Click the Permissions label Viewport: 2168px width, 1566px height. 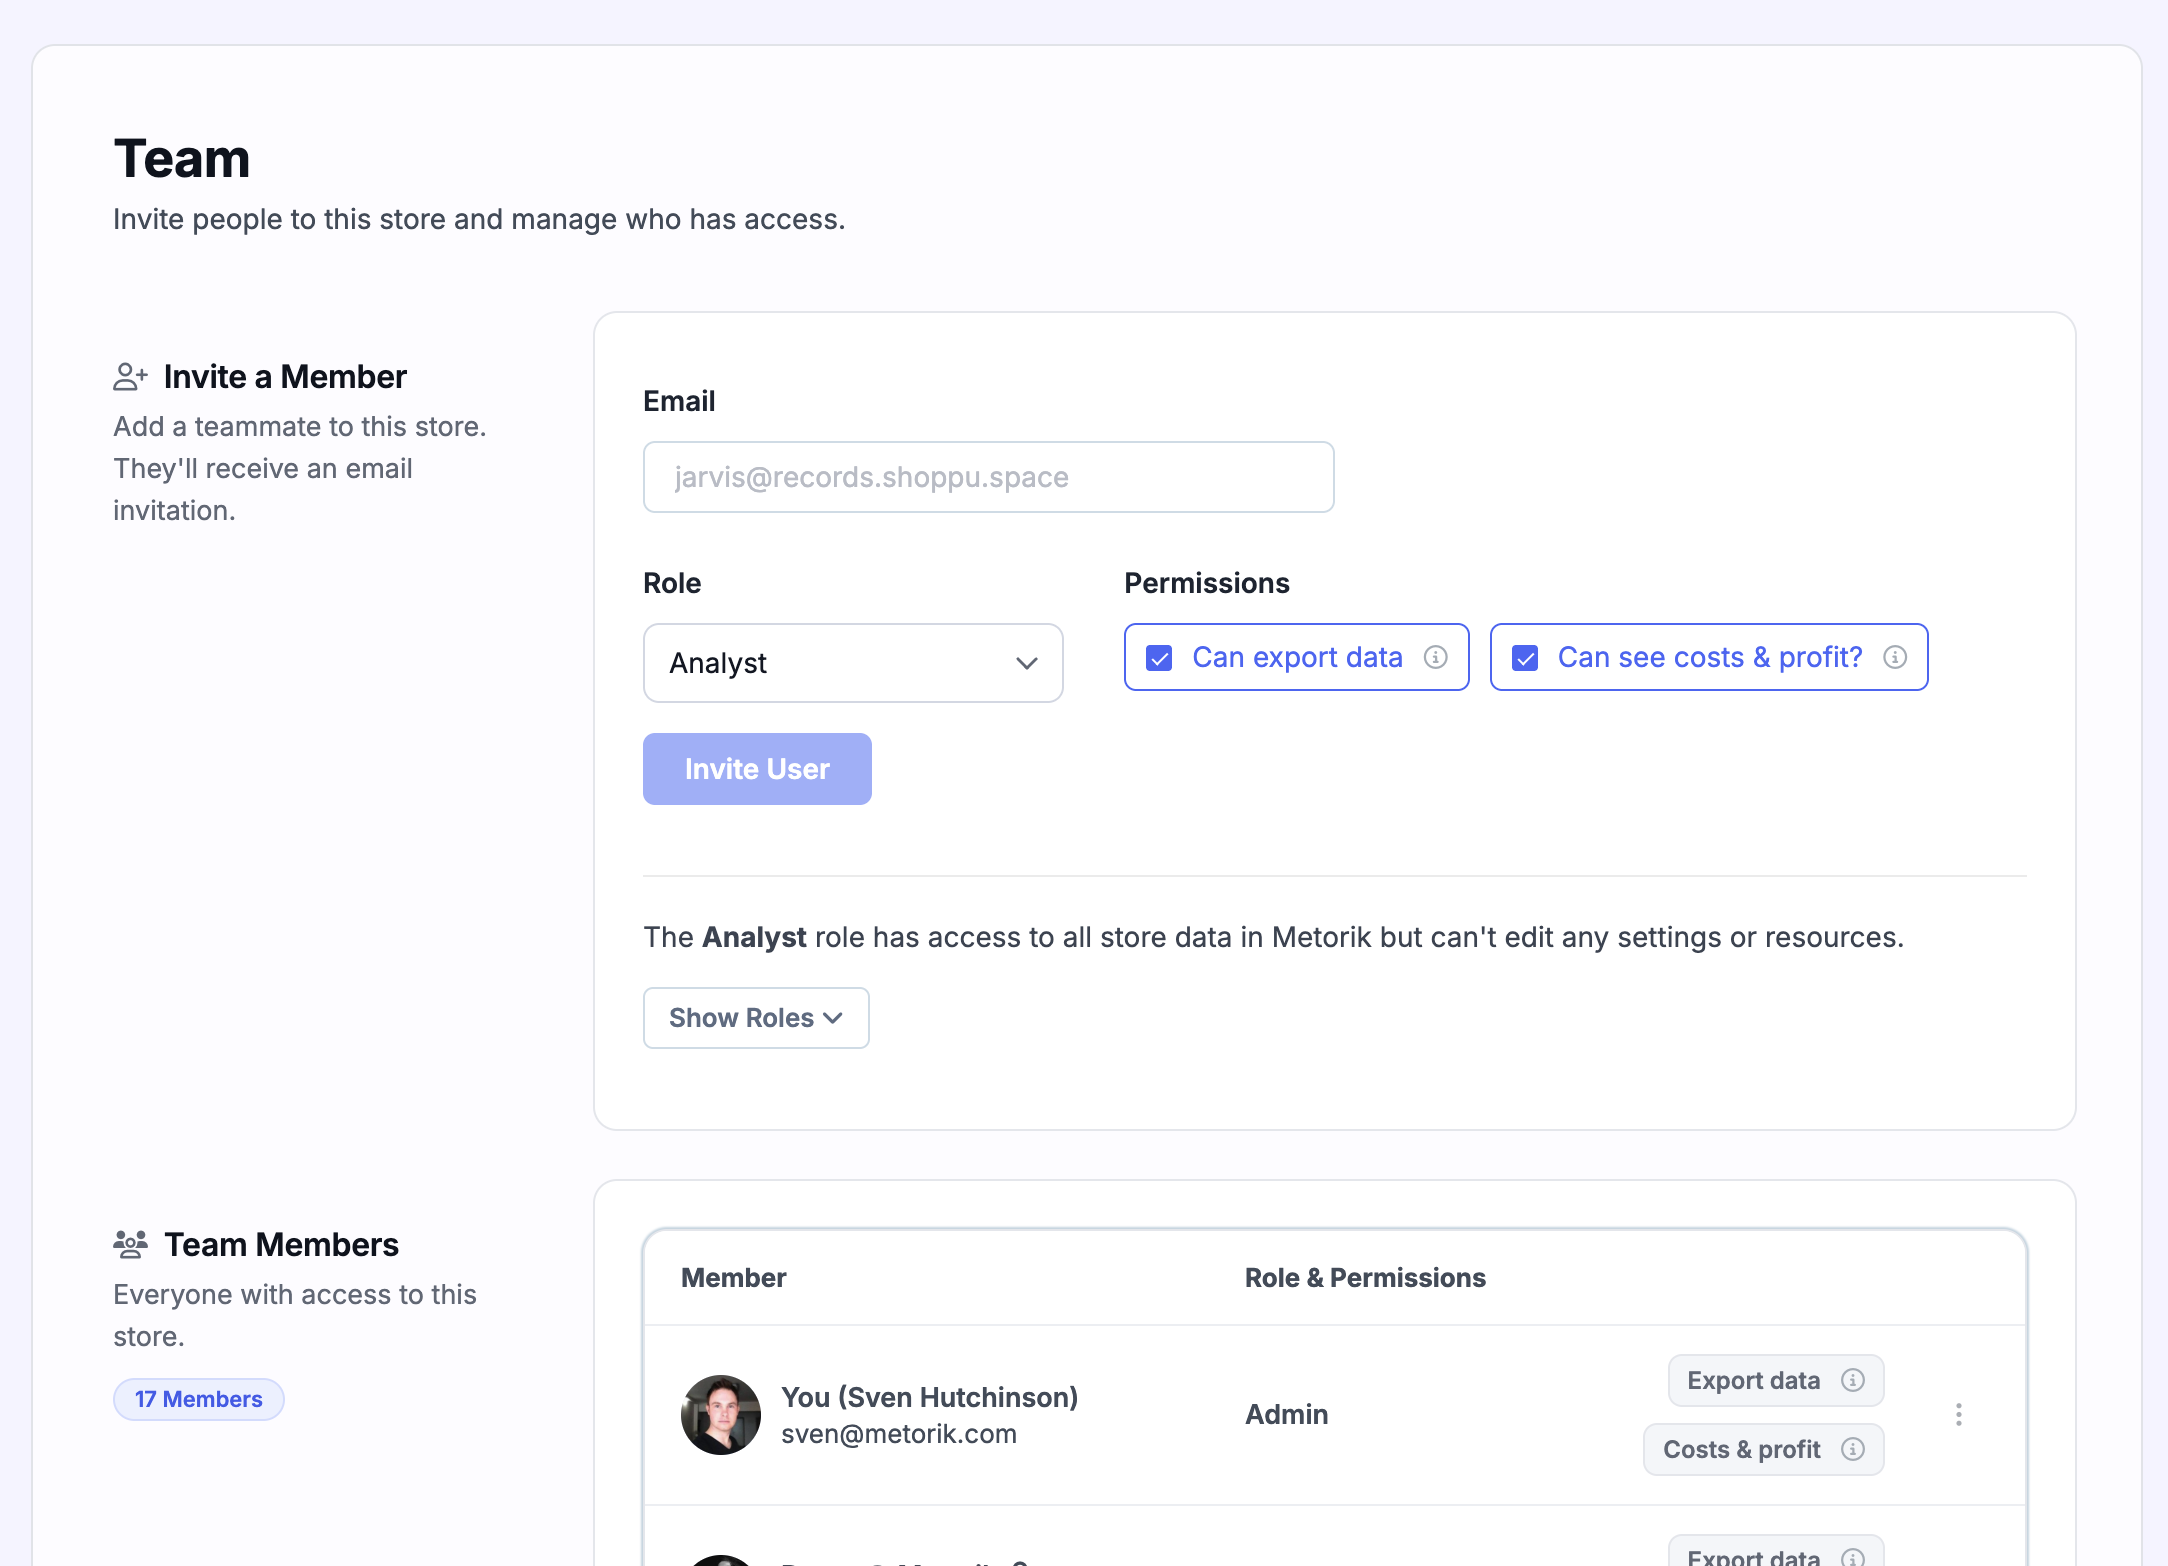(x=1207, y=583)
